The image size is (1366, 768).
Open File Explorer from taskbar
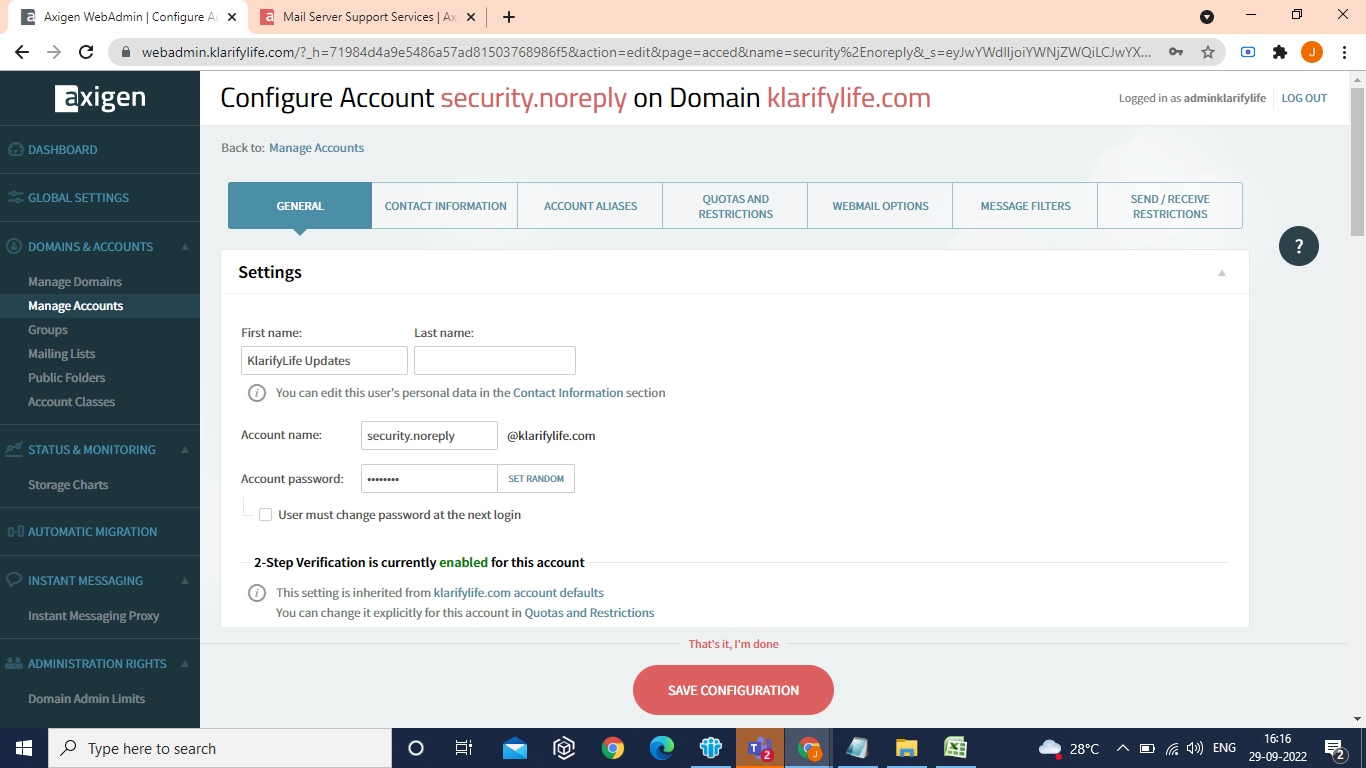906,748
